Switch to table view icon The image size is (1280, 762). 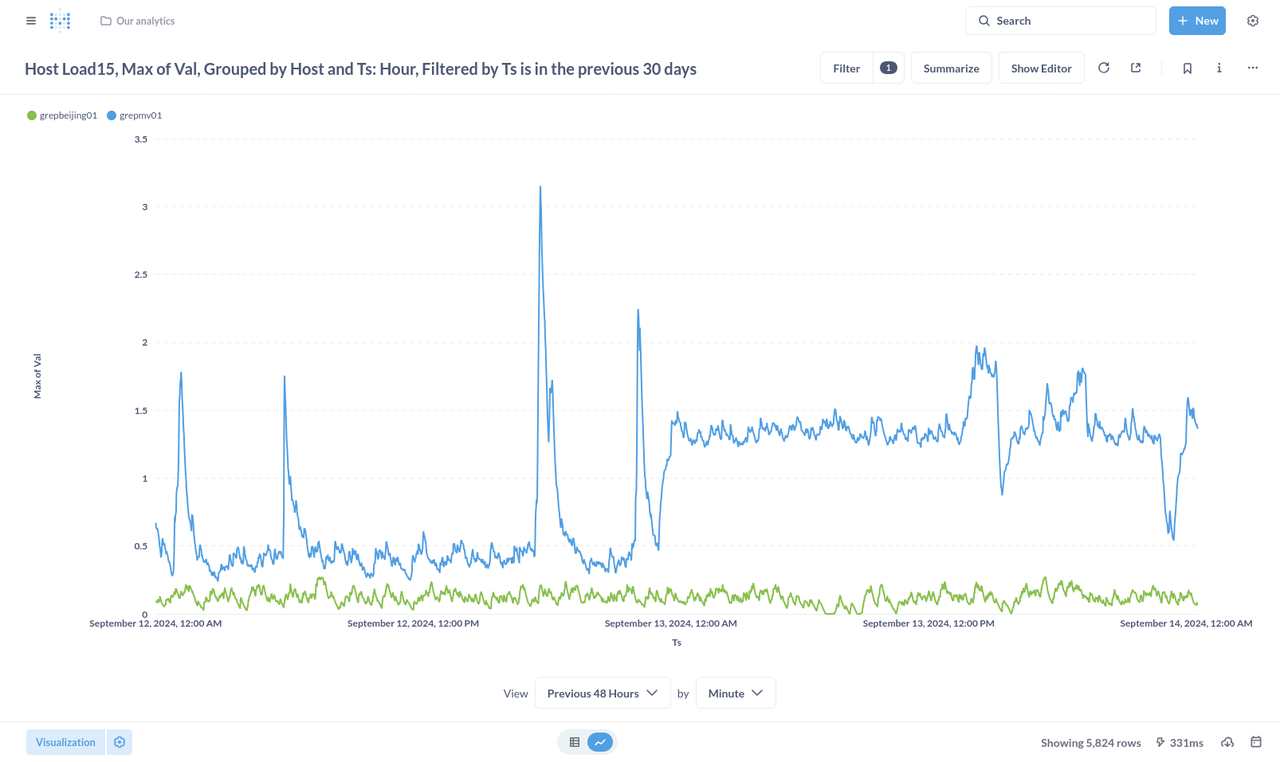574,742
